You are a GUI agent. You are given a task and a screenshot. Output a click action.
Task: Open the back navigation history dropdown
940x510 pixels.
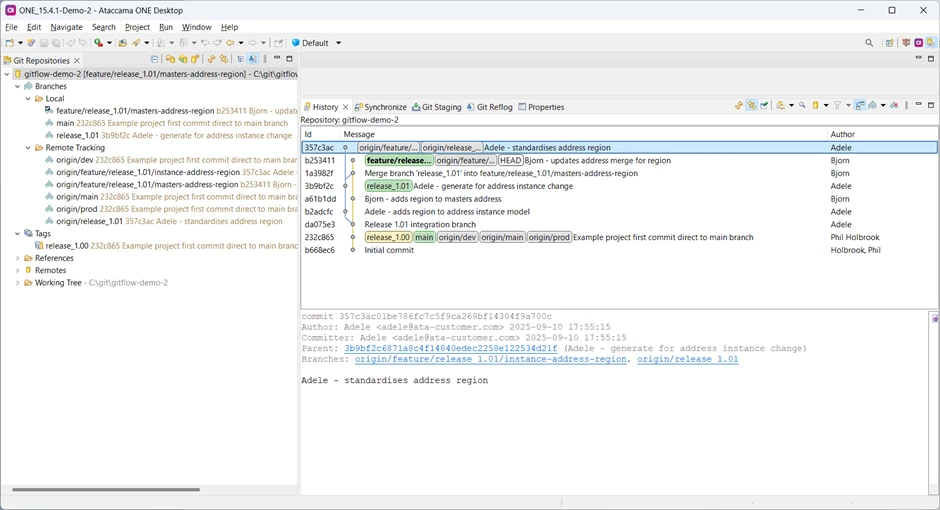tap(241, 43)
